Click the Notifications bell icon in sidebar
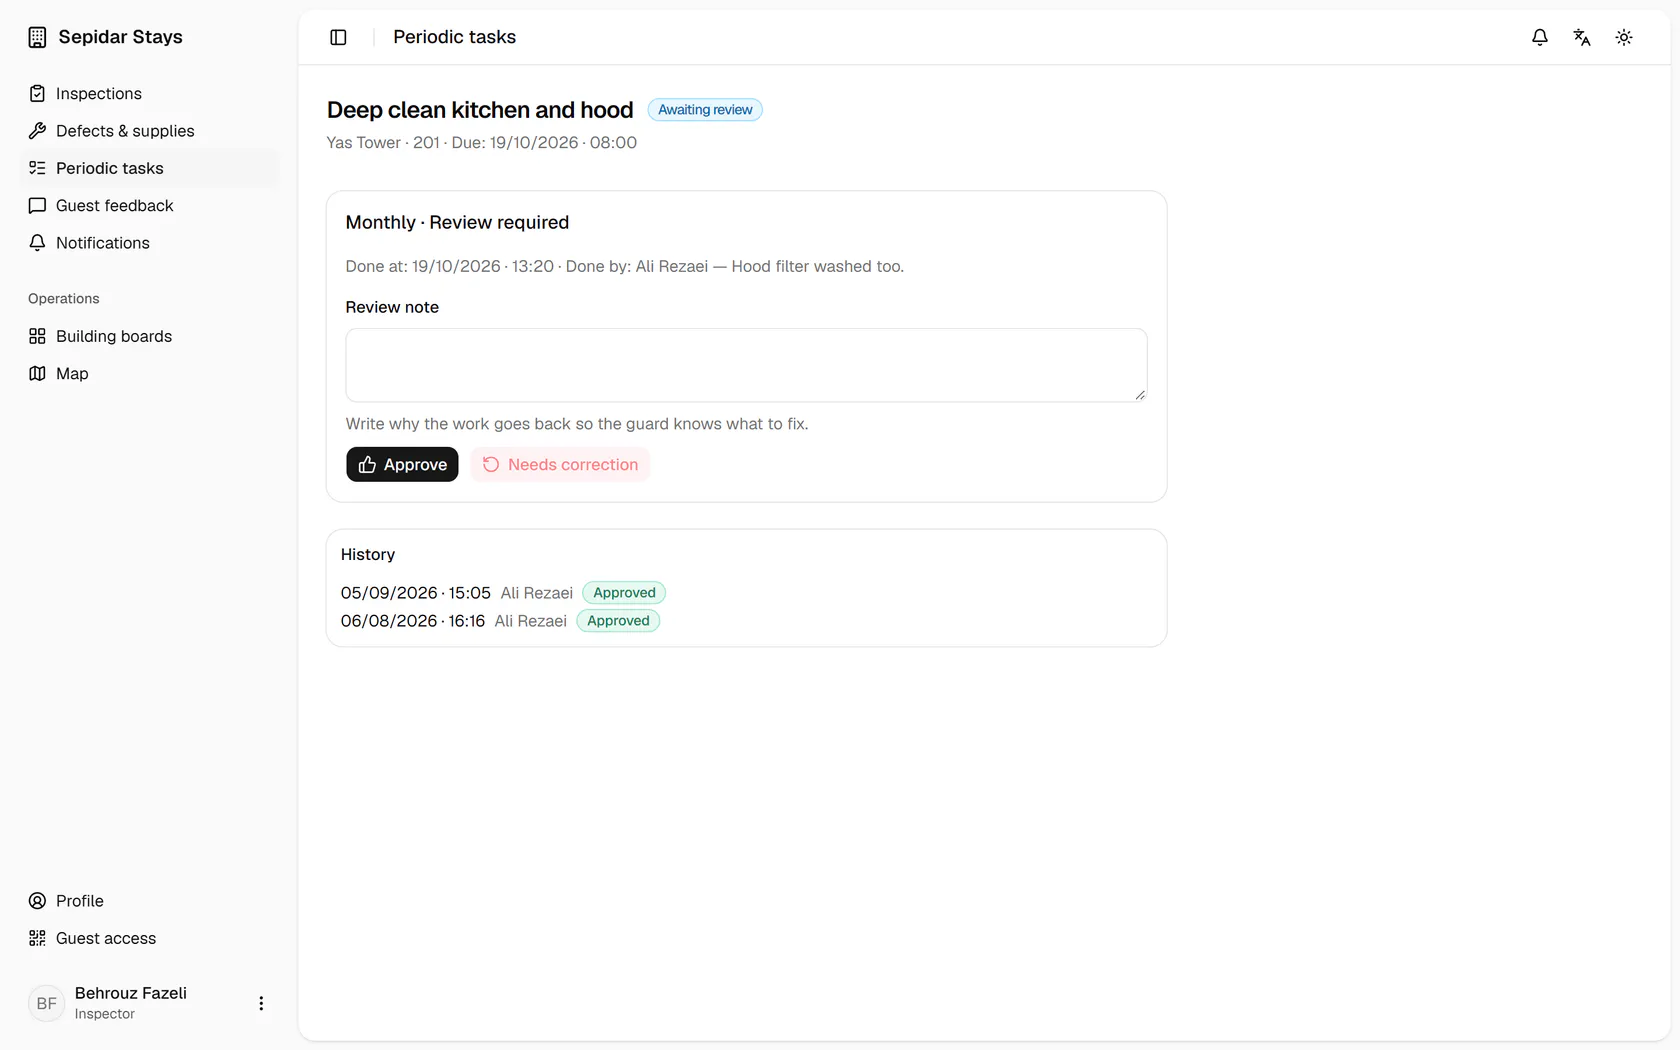This screenshot has height=1050, width=1680. coord(37,243)
